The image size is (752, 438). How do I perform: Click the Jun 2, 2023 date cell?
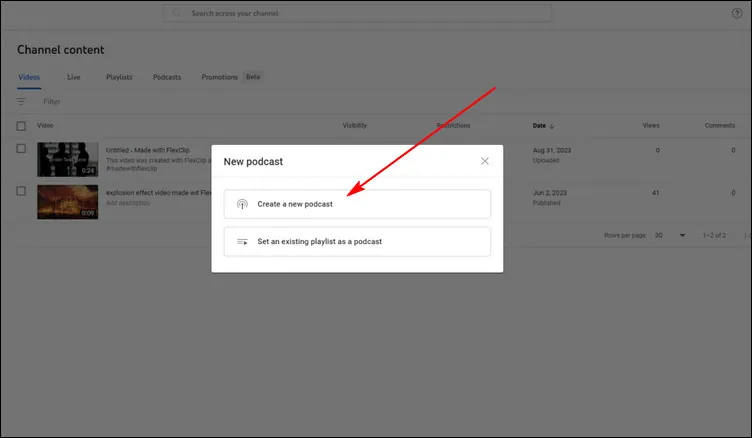(x=550, y=193)
